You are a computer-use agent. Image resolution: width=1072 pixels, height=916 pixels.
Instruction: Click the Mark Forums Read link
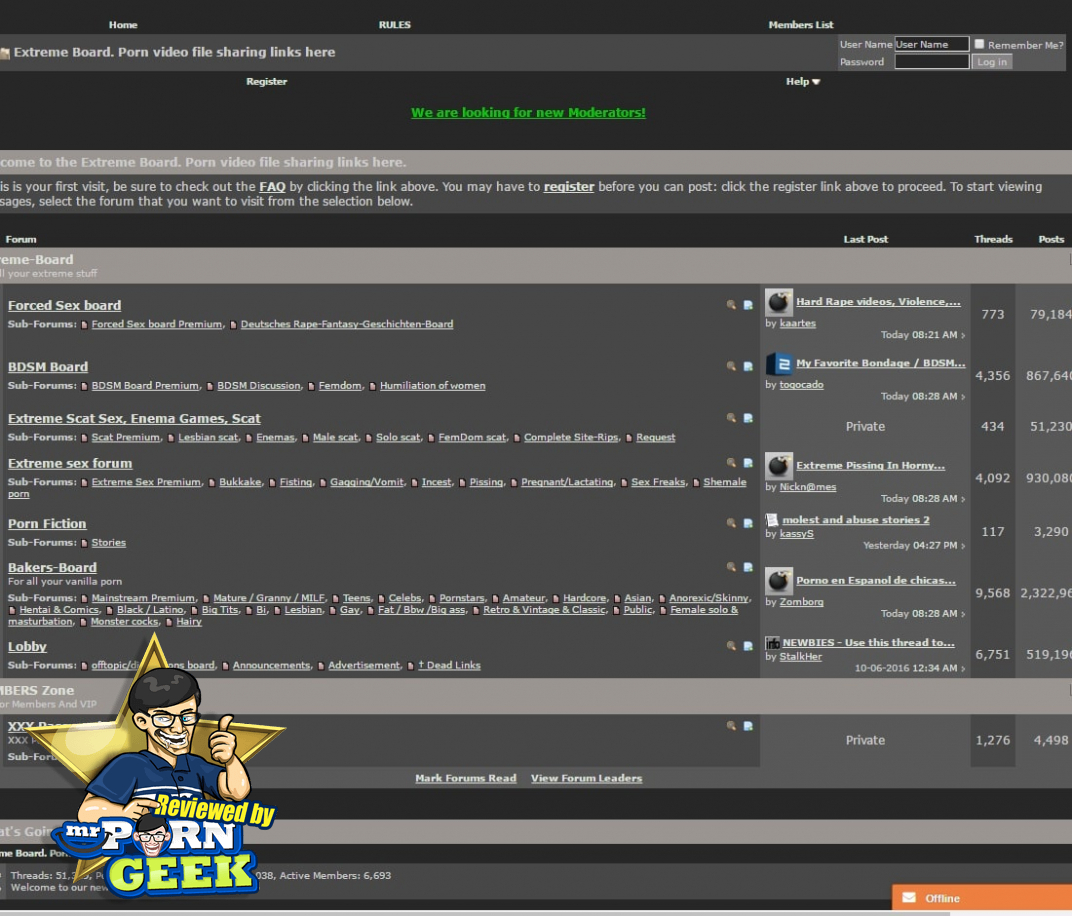[466, 778]
